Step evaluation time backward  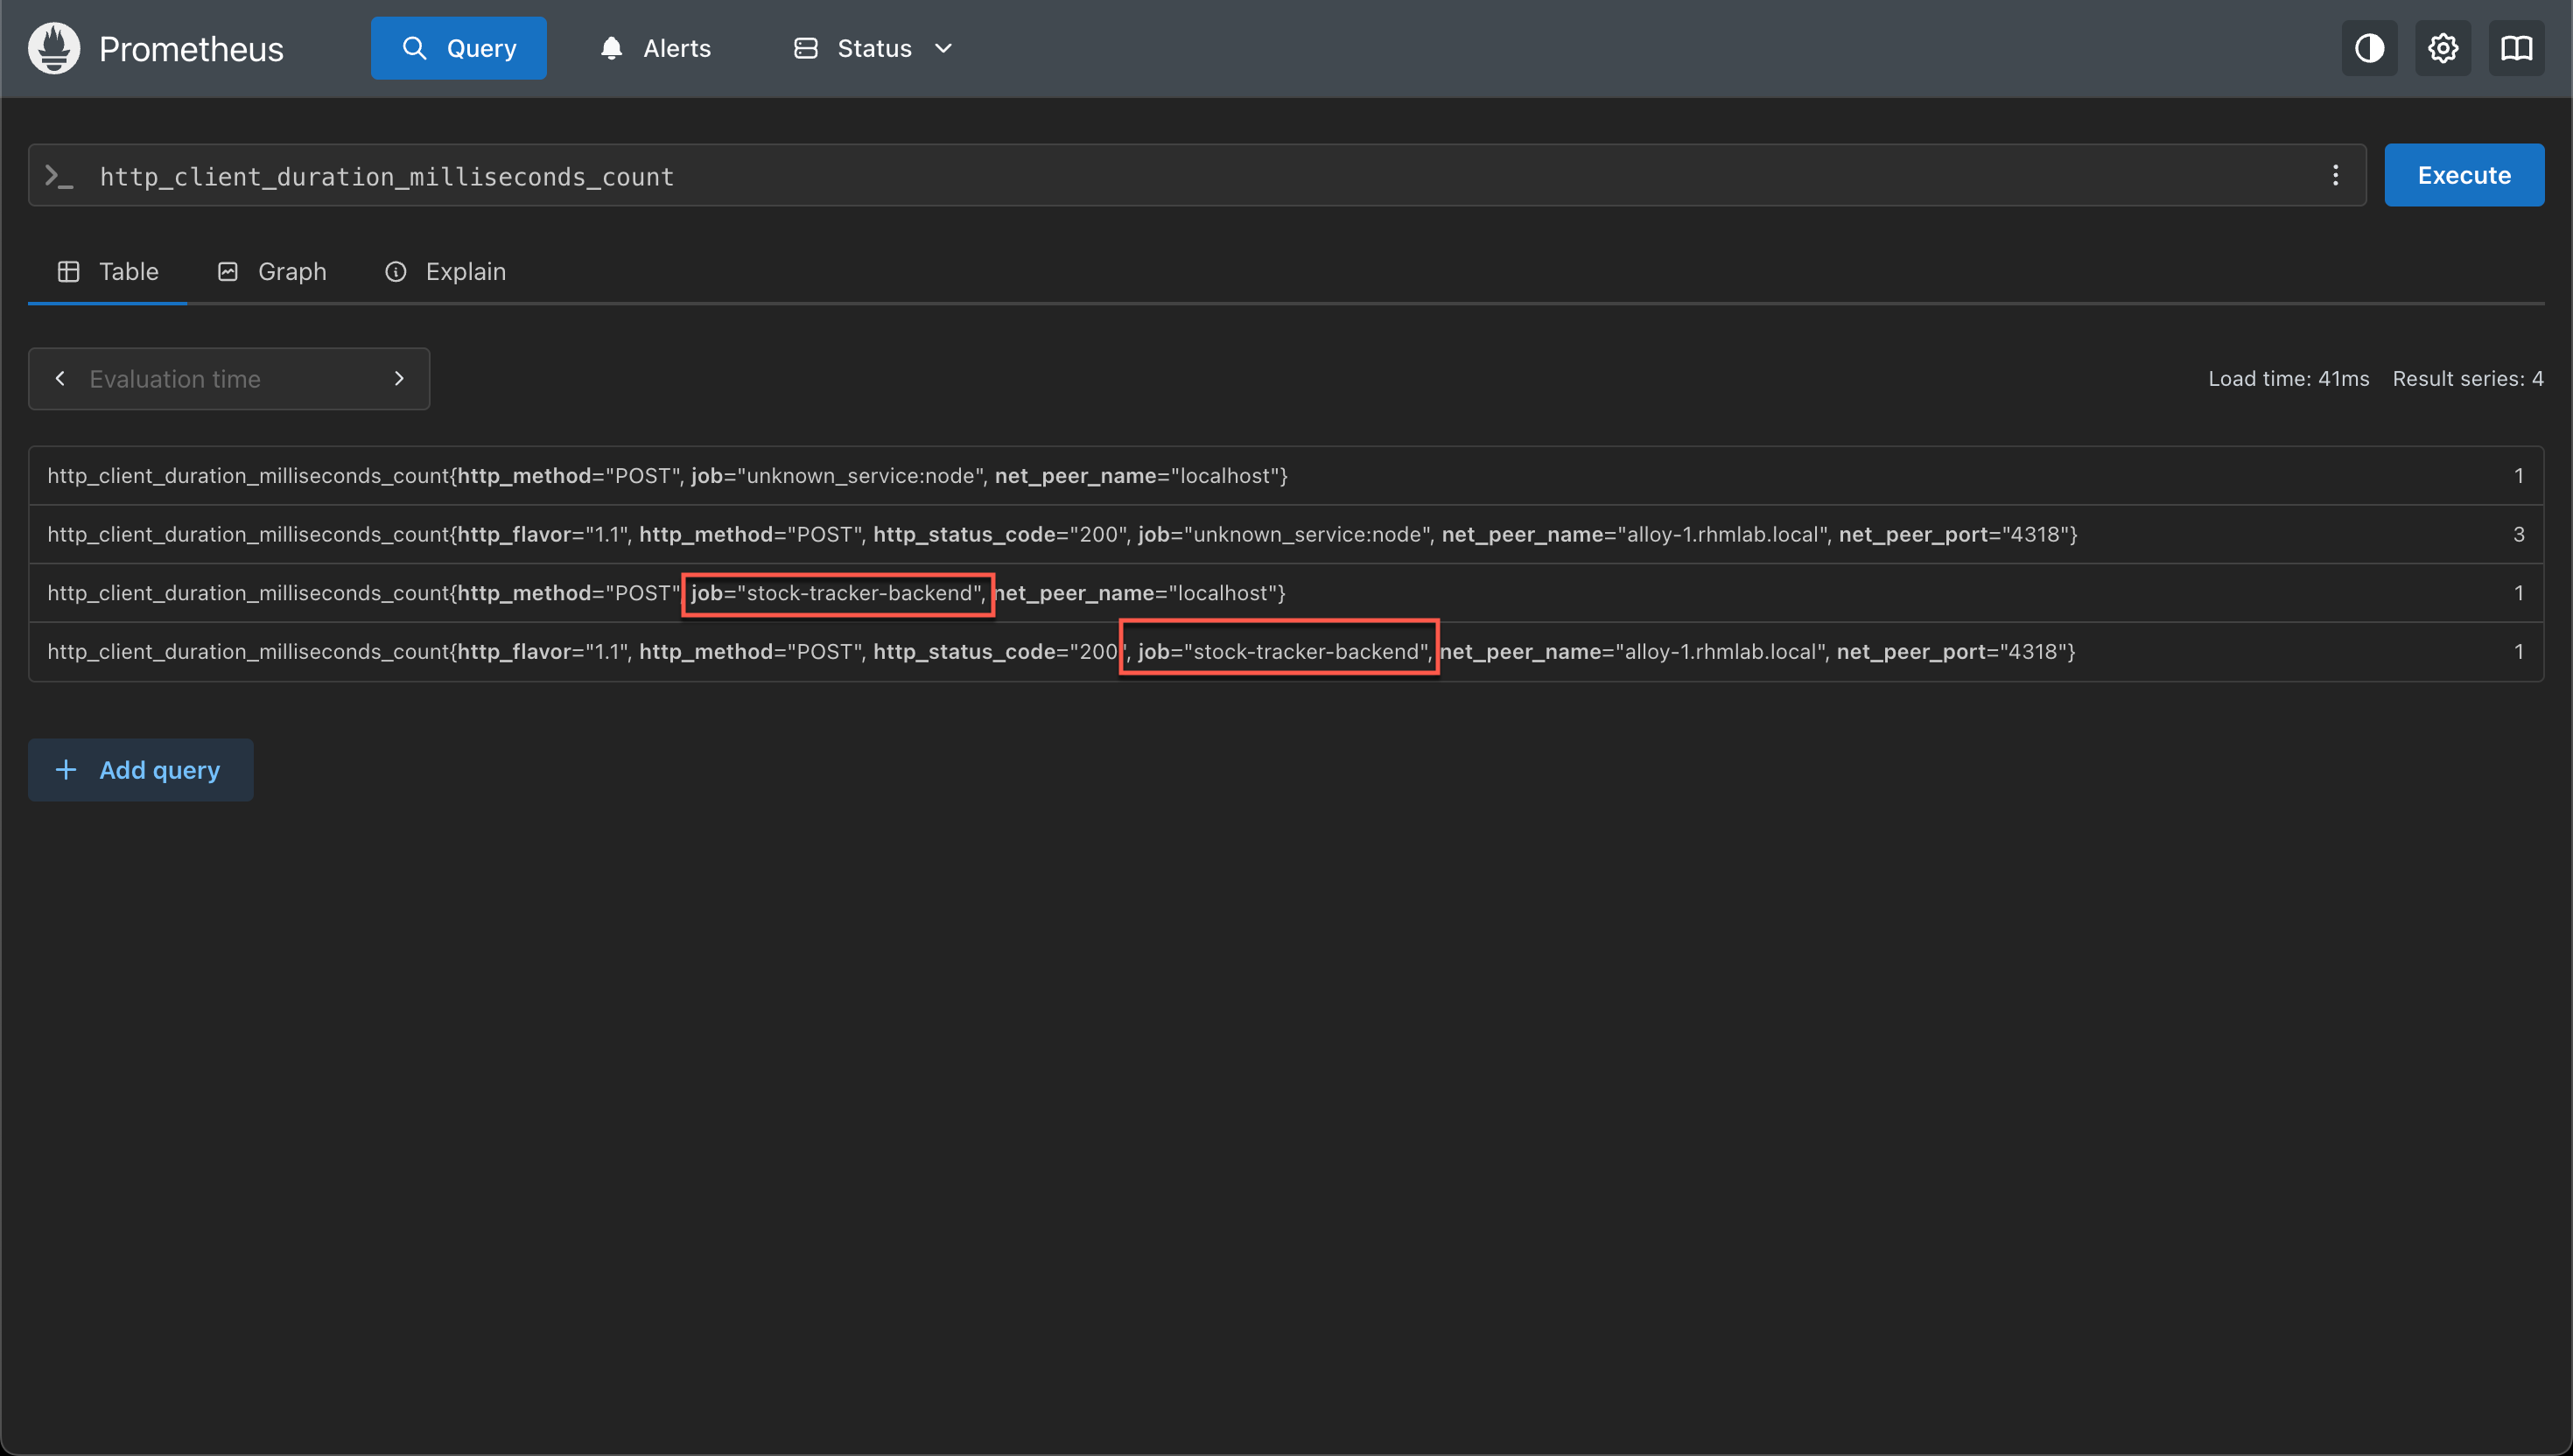click(60, 379)
